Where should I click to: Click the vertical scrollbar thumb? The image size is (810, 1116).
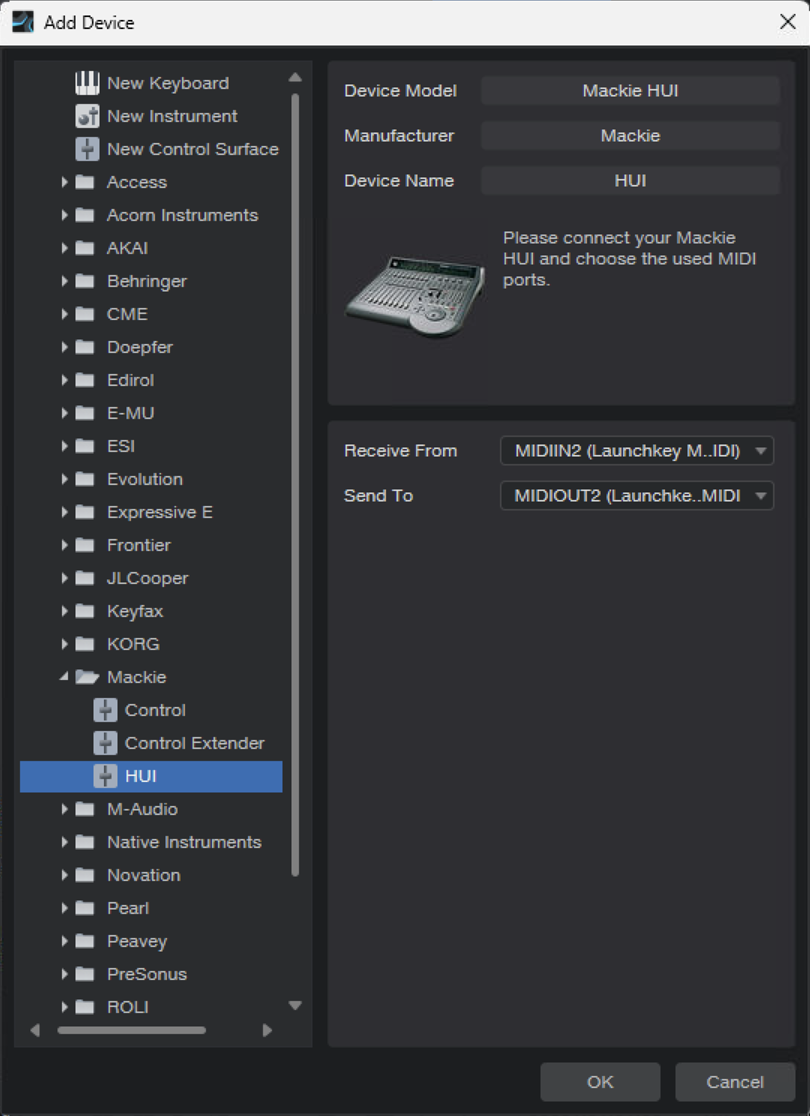pos(295,484)
